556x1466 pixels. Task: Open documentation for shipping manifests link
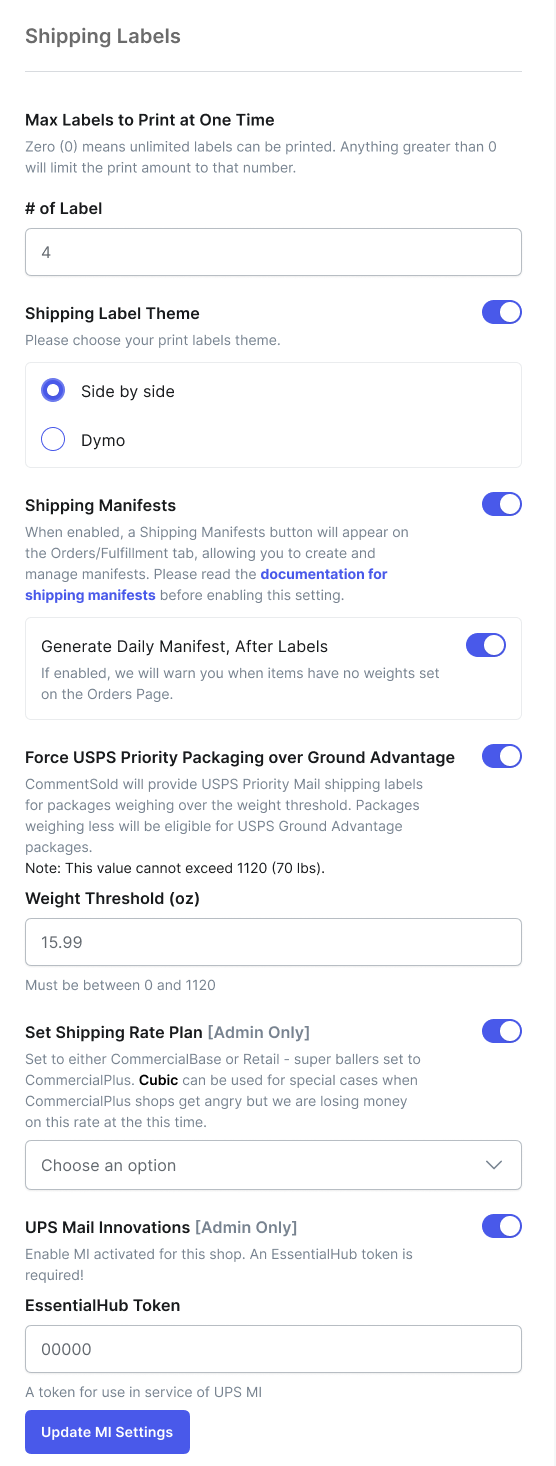tap(206, 584)
